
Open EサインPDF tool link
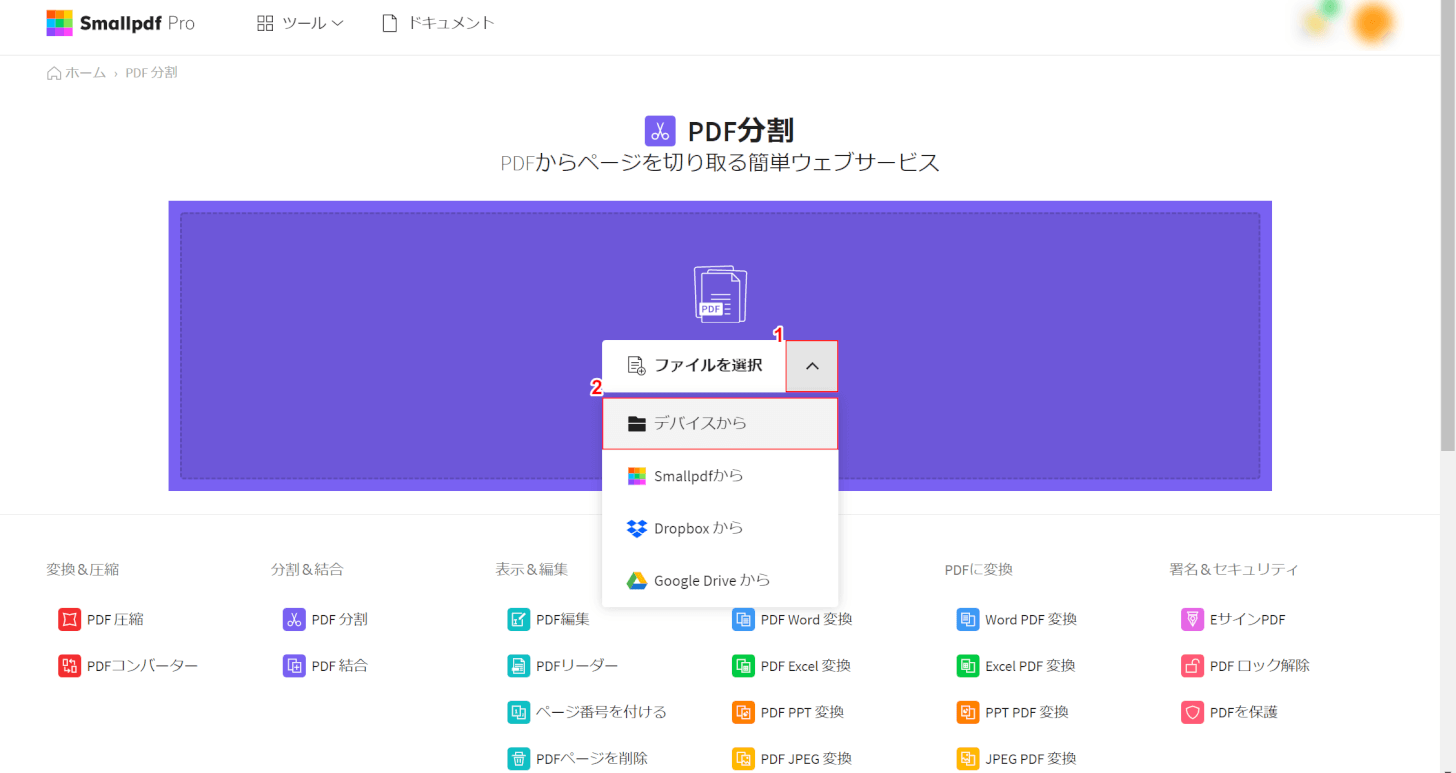pos(1247,619)
